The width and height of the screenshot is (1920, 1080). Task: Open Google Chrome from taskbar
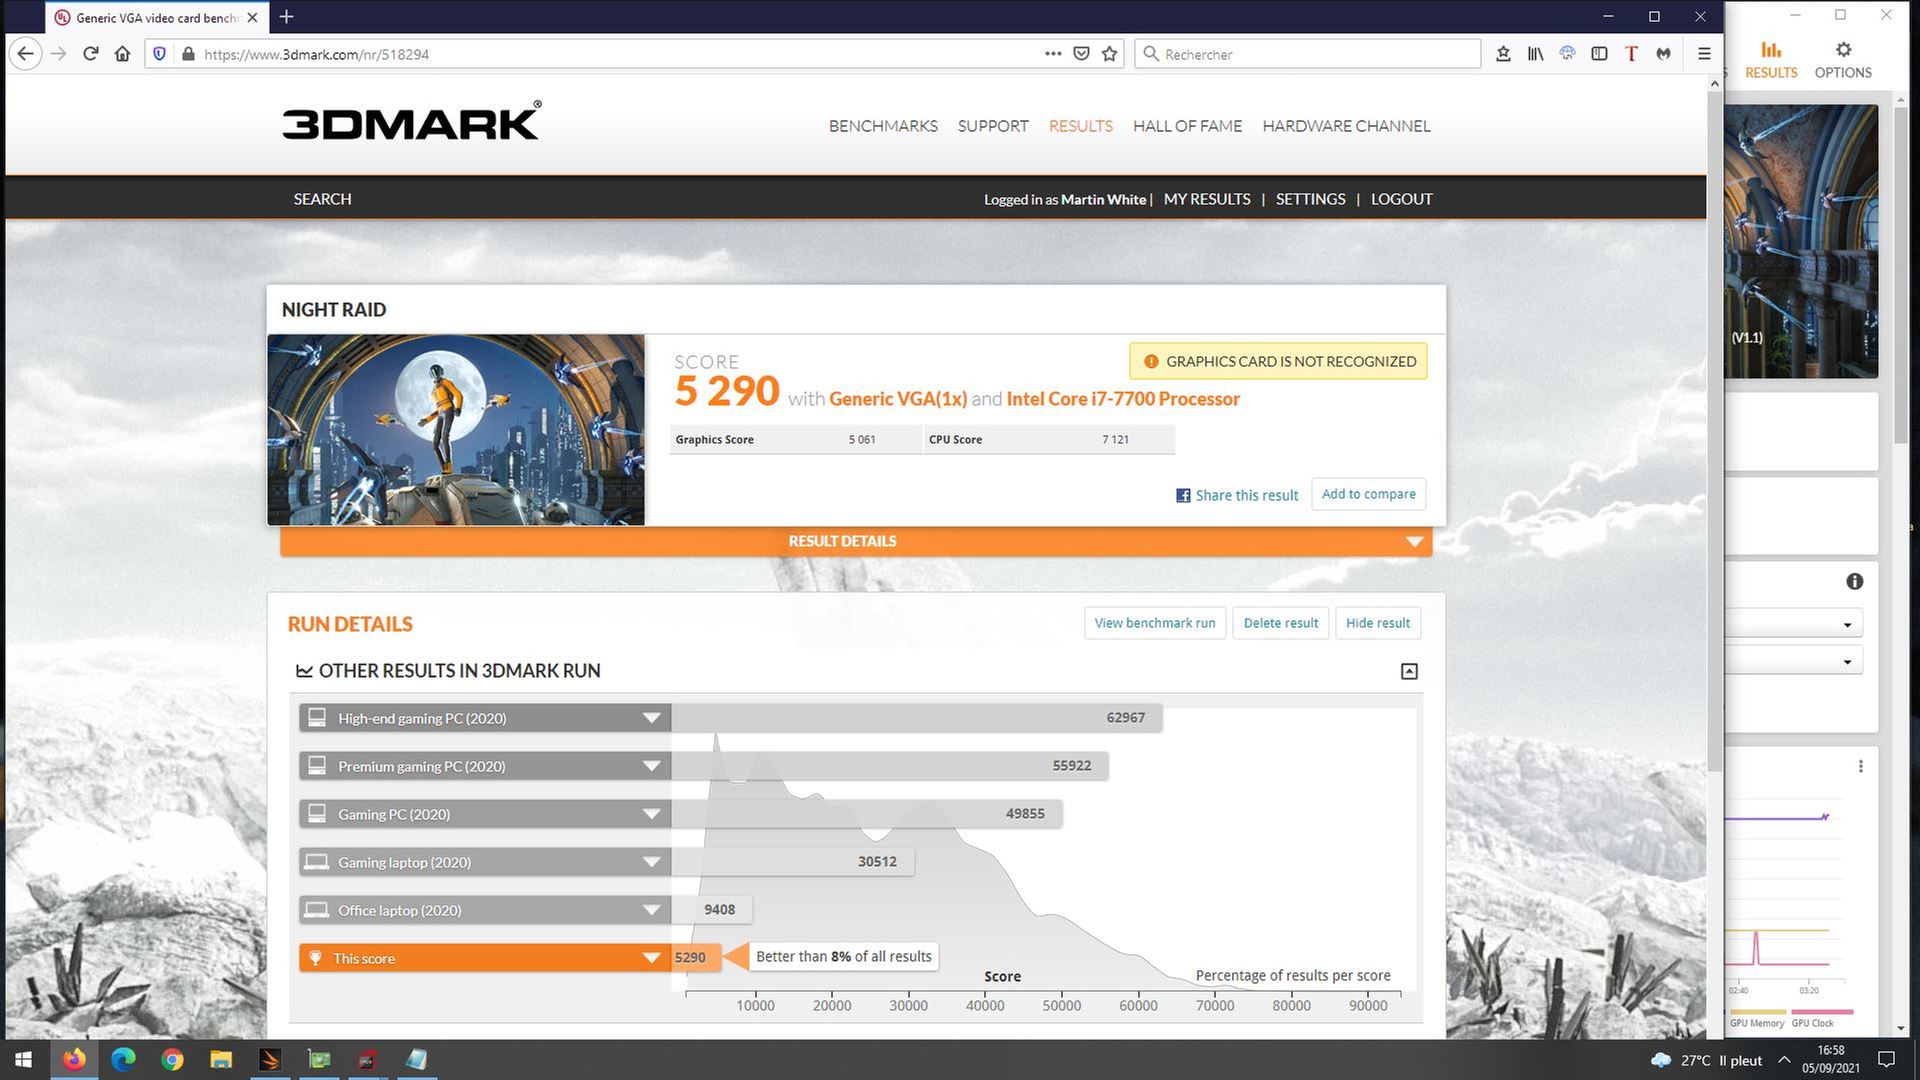click(172, 1060)
